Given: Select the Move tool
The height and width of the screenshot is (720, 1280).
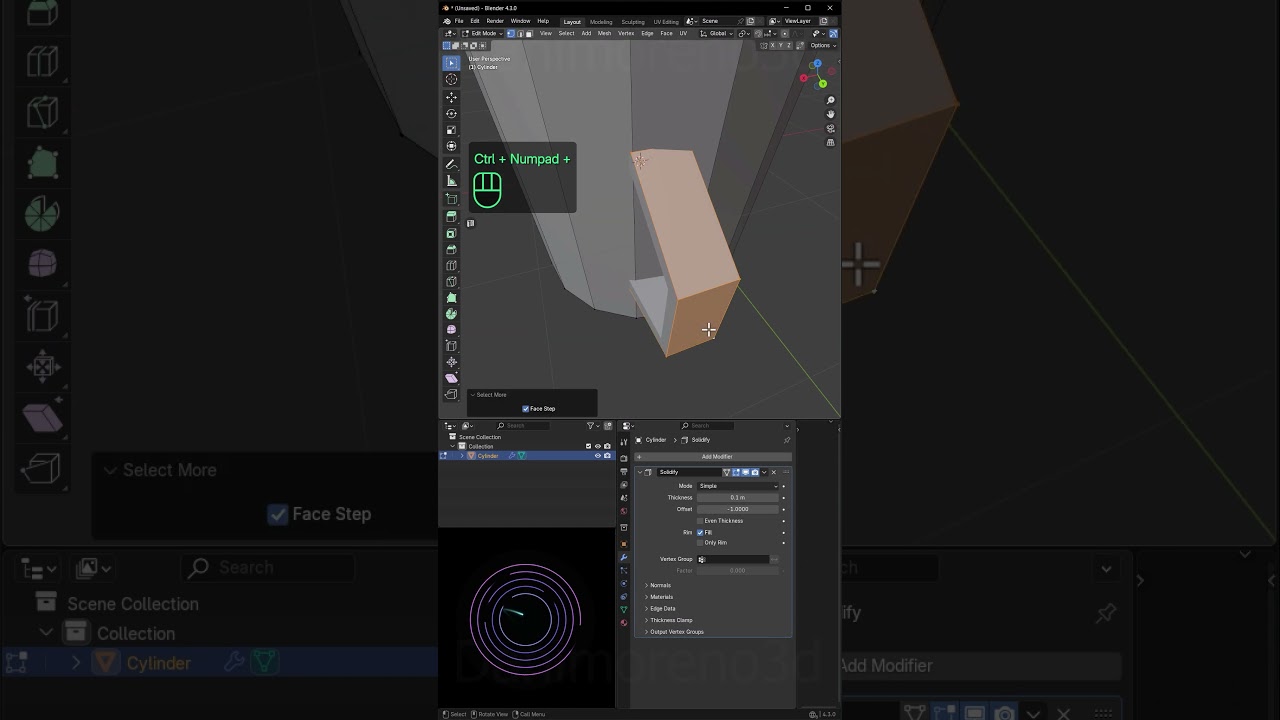Looking at the screenshot, I should (x=451, y=97).
